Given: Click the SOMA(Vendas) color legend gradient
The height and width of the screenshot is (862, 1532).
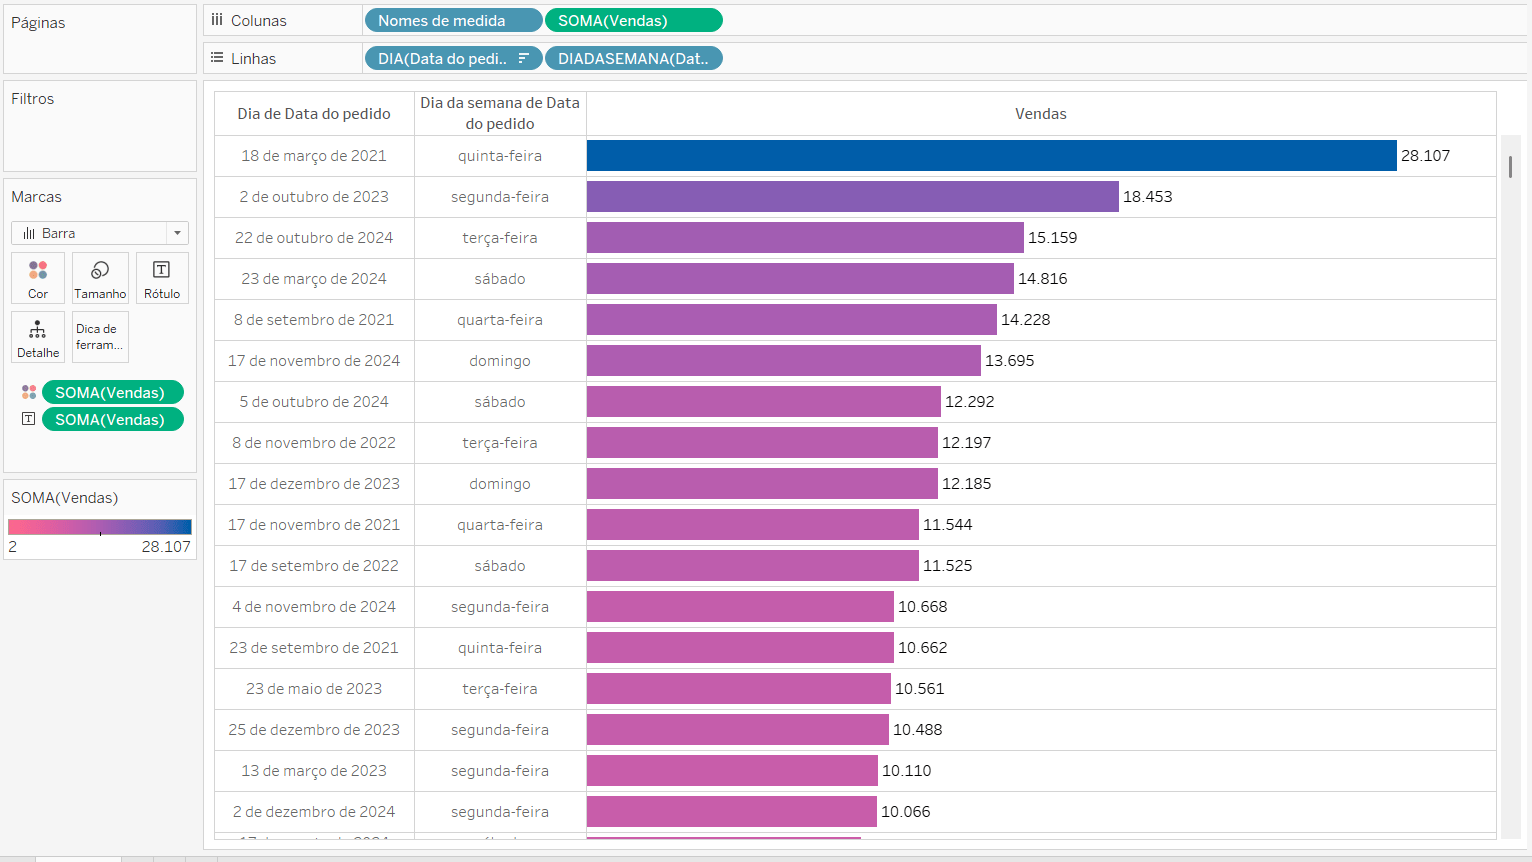Looking at the screenshot, I should [x=100, y=527].
